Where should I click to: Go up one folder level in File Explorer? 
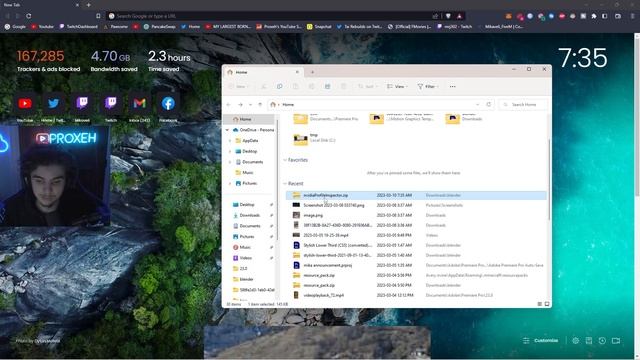point(260,105)
